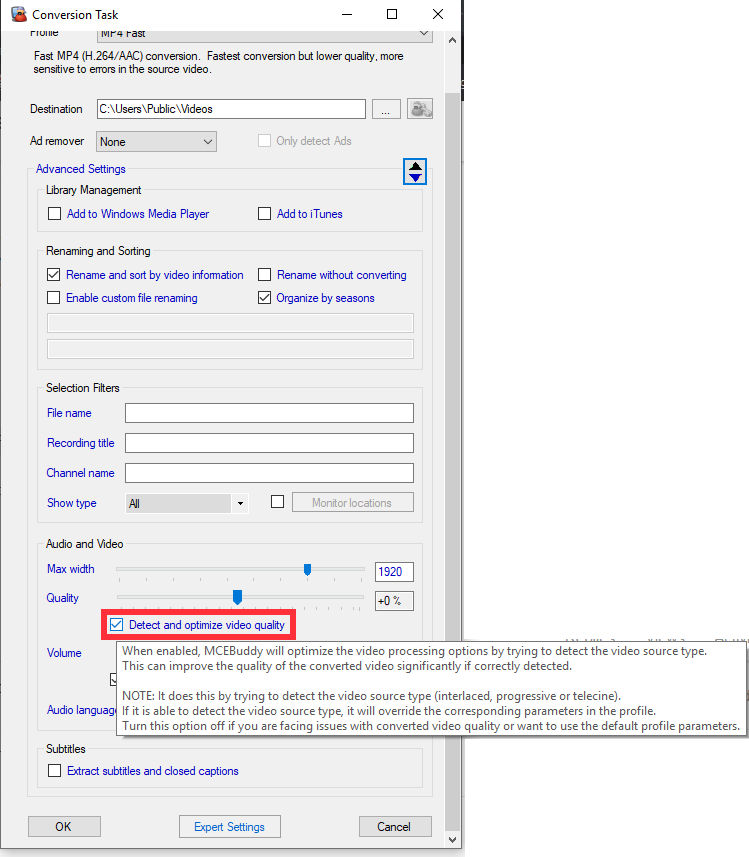
Task: Enable Add to Windows Media Player
Action: pyautogui.click(x=55, y=214)
